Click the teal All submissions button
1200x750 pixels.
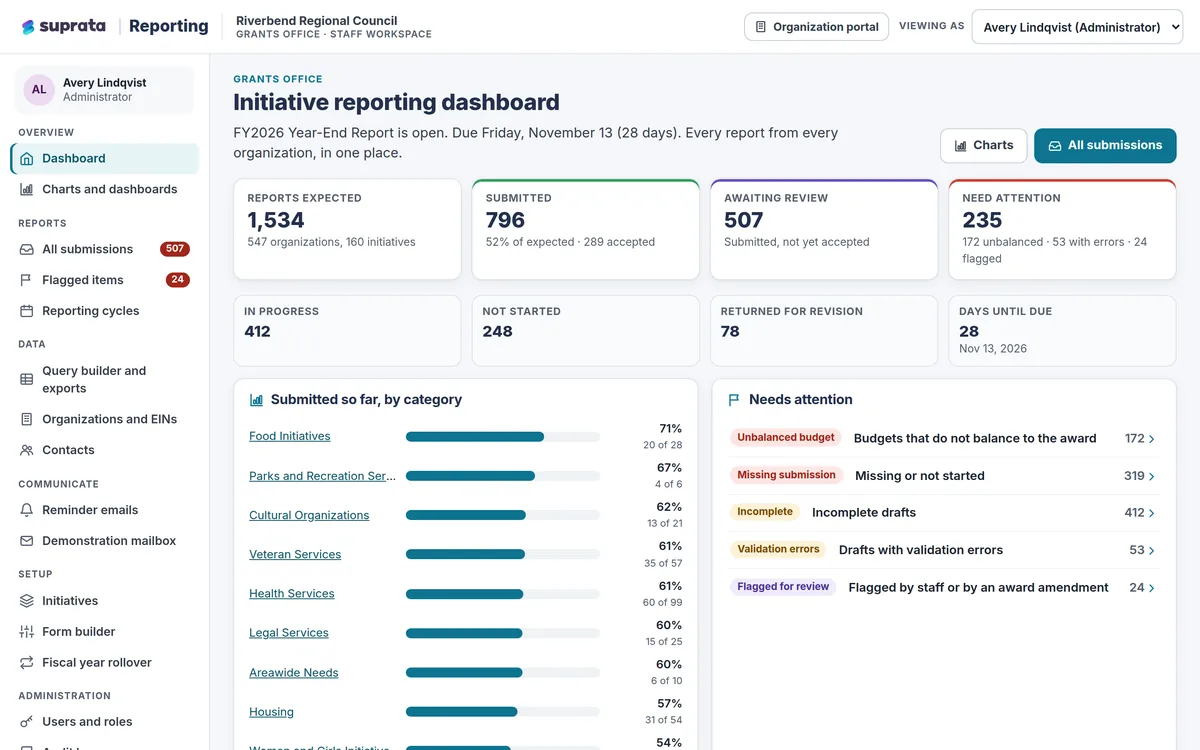1105,145
